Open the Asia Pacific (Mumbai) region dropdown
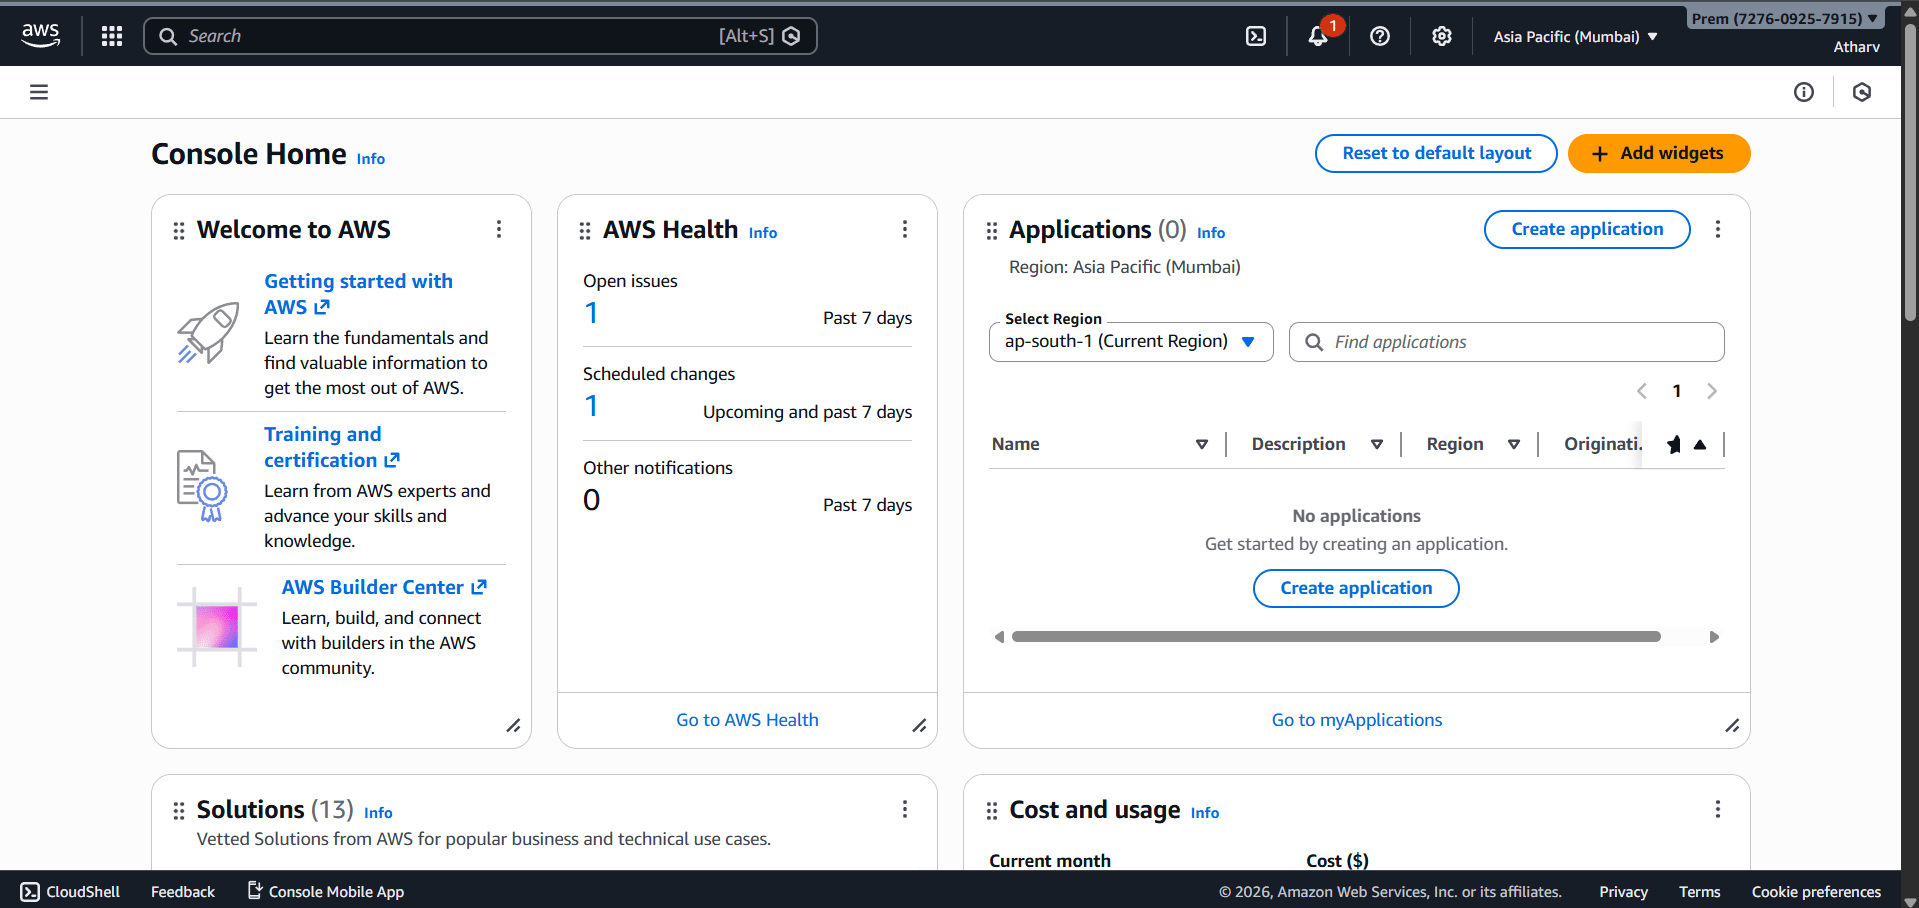1919x908 pixels. 1575,36
